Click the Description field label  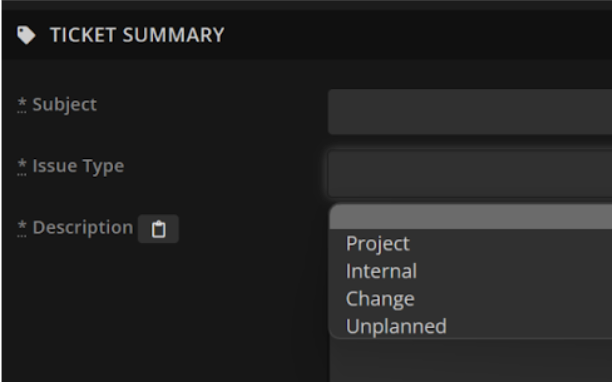tap(83, 227)
